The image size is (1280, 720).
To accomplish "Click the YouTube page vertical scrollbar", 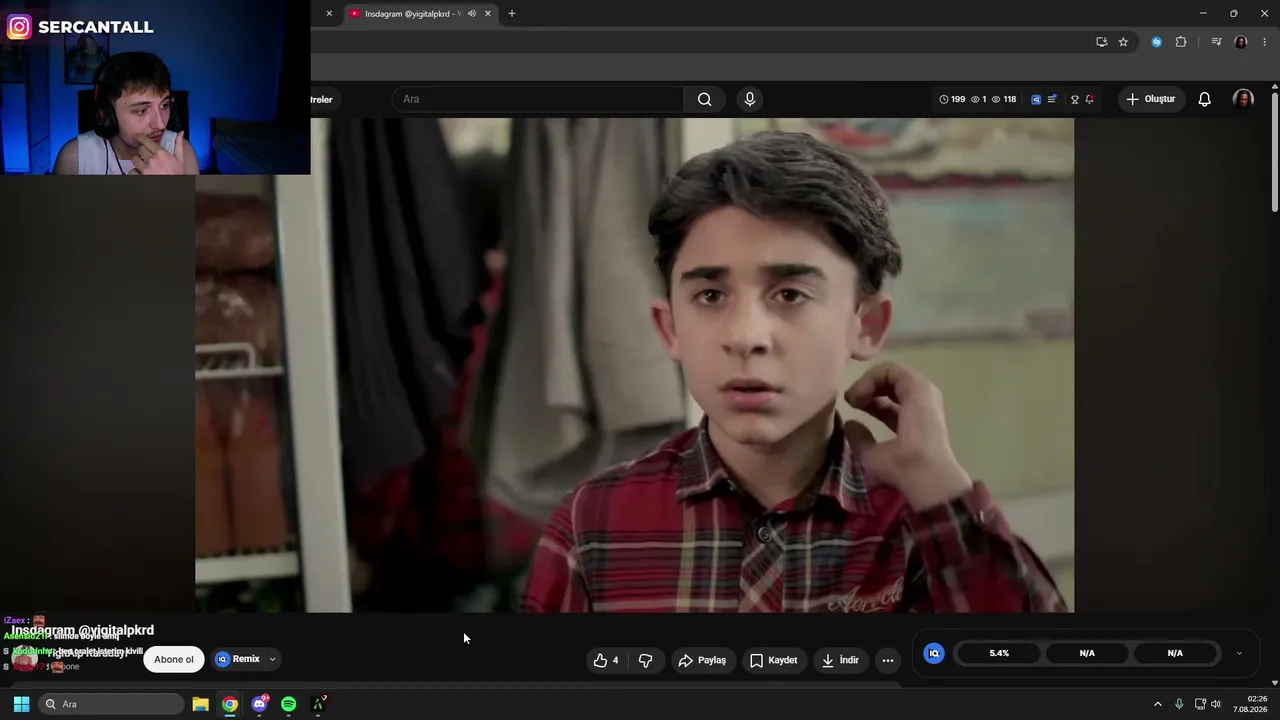I will pos(1275,150).
